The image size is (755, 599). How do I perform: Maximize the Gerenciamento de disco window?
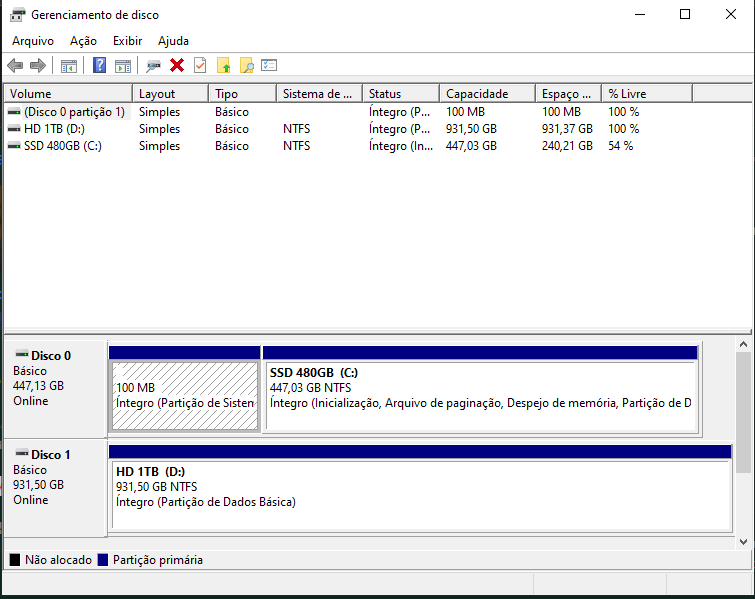pyautogui.click(x=685, y=14)
